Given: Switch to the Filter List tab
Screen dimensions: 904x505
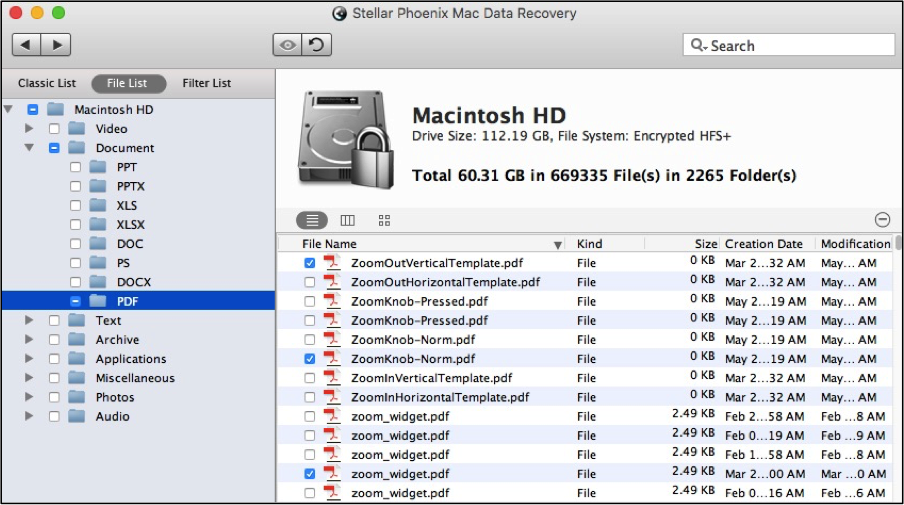Looking at the screenshot, I should tap(206, 83).
